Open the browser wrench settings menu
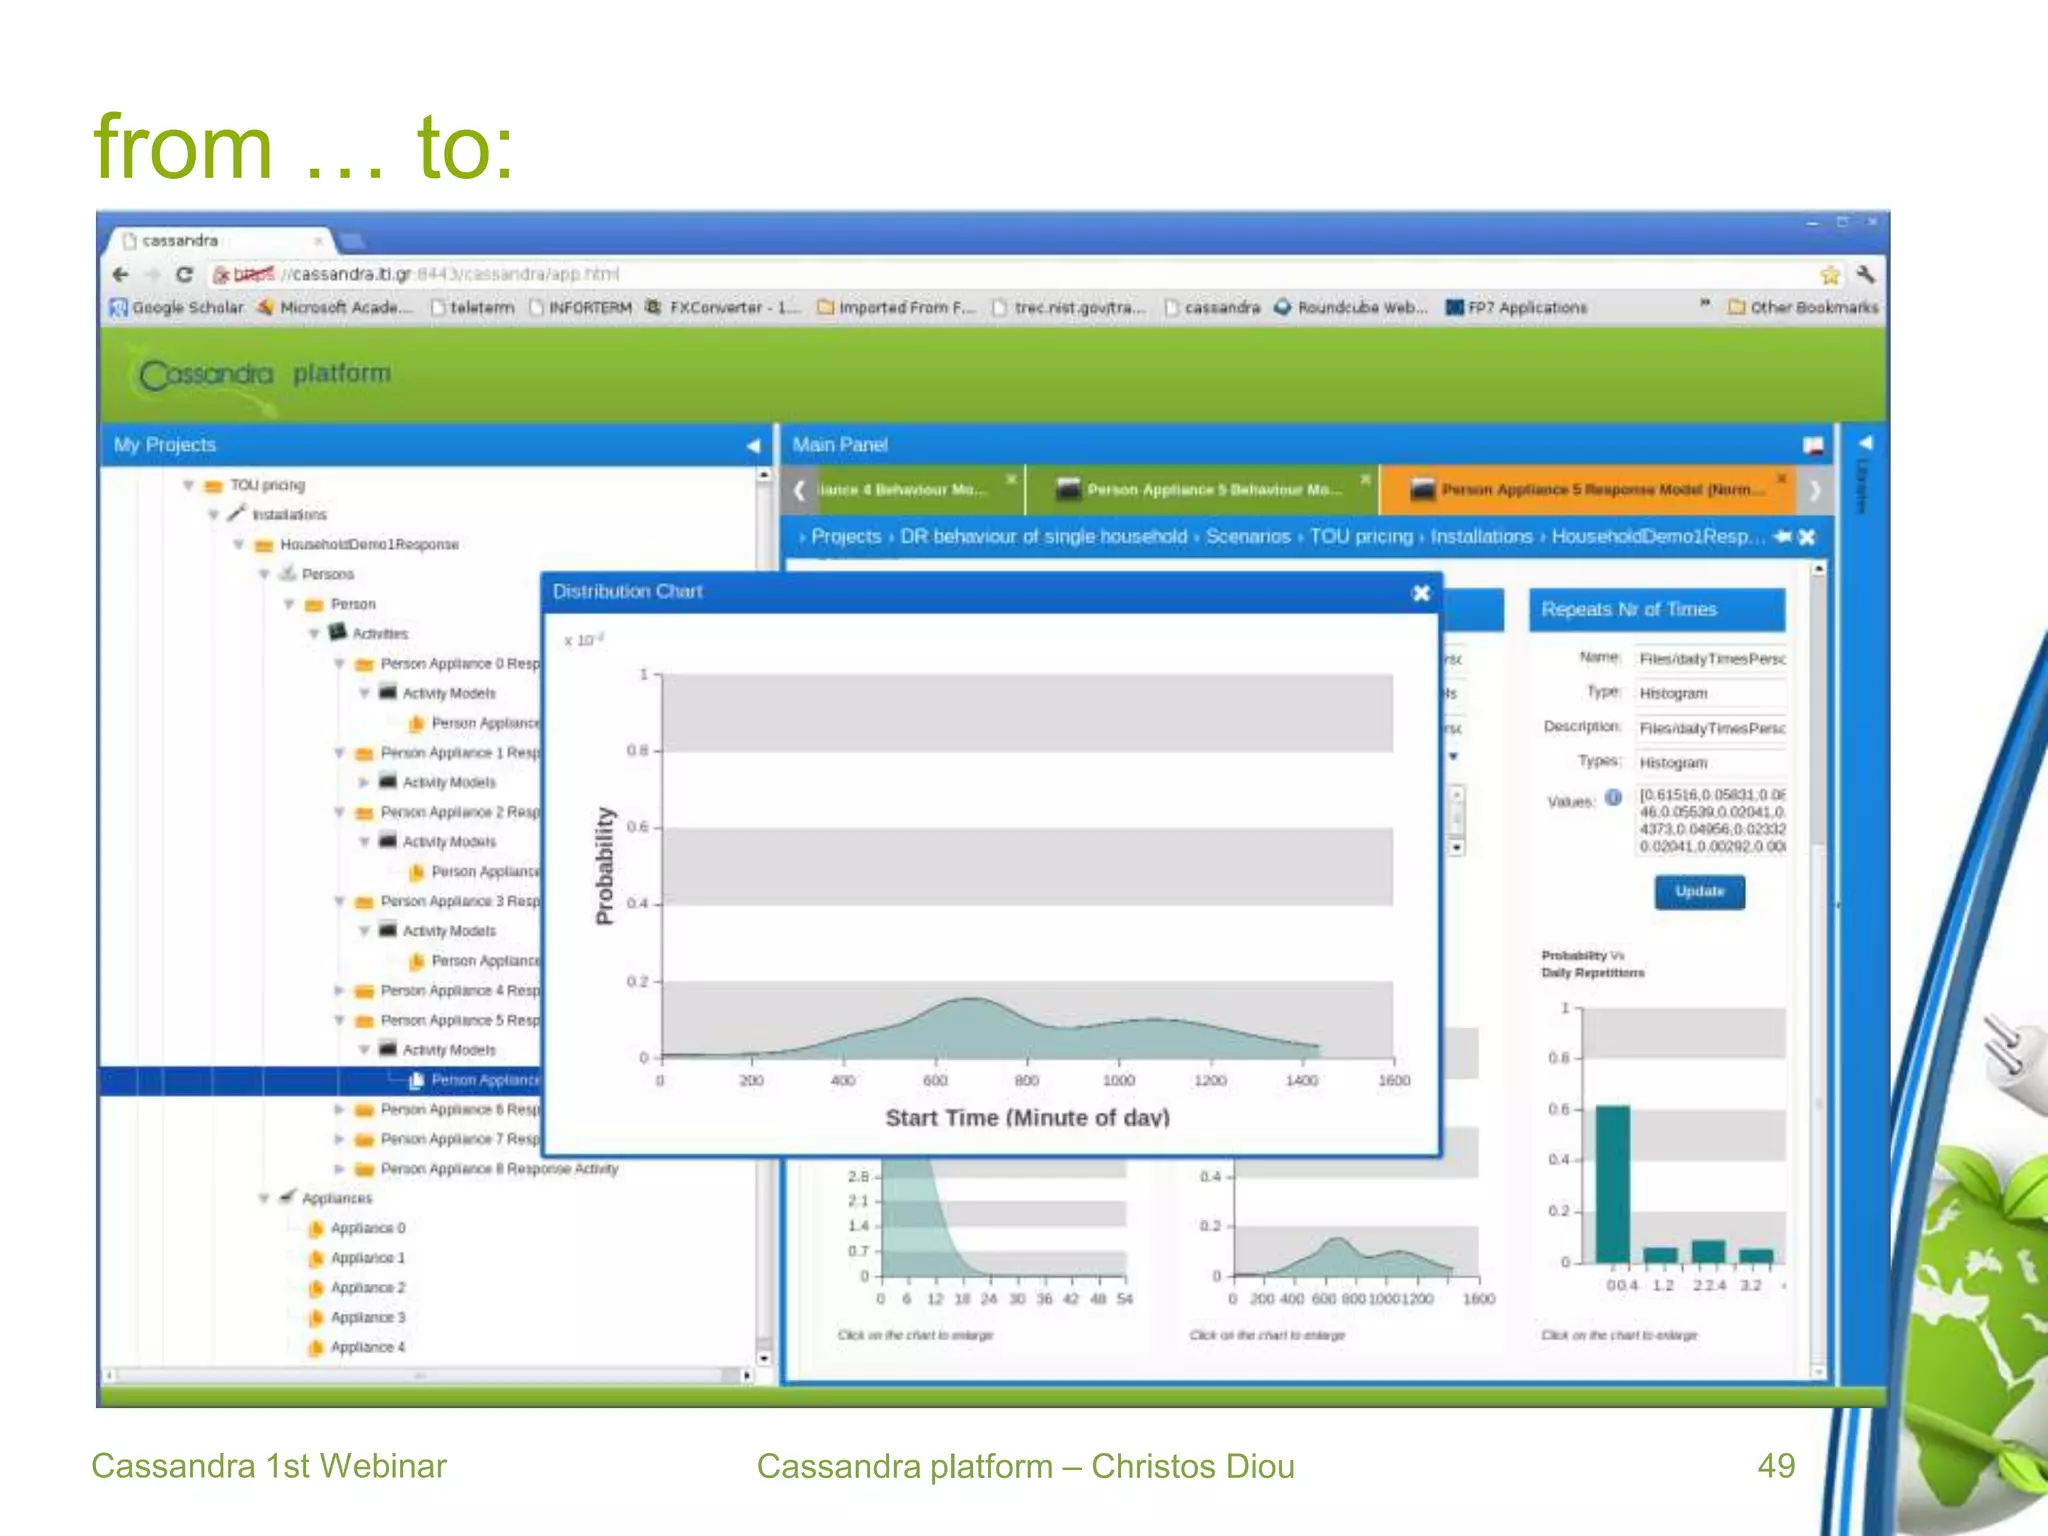The height and width of the screenshot is (1536, 2048). [x=1865, y=274]
